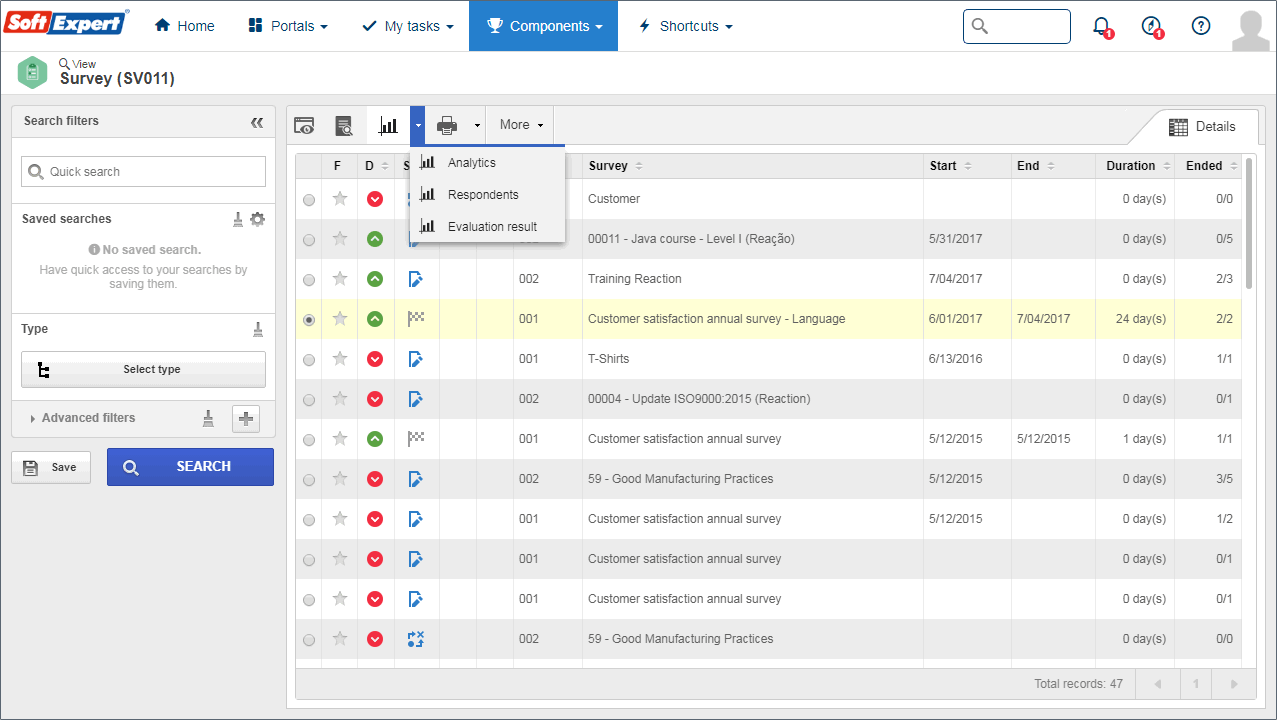Viewport: 1277px width, 720px height.
Task: Click the blue SEARCH button
Action: pos(190,467)
